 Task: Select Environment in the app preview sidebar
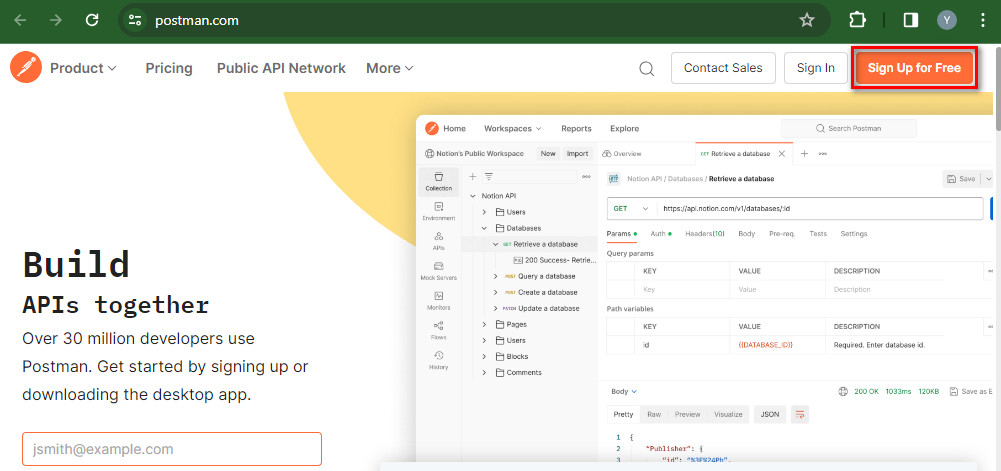pos(439,212)
